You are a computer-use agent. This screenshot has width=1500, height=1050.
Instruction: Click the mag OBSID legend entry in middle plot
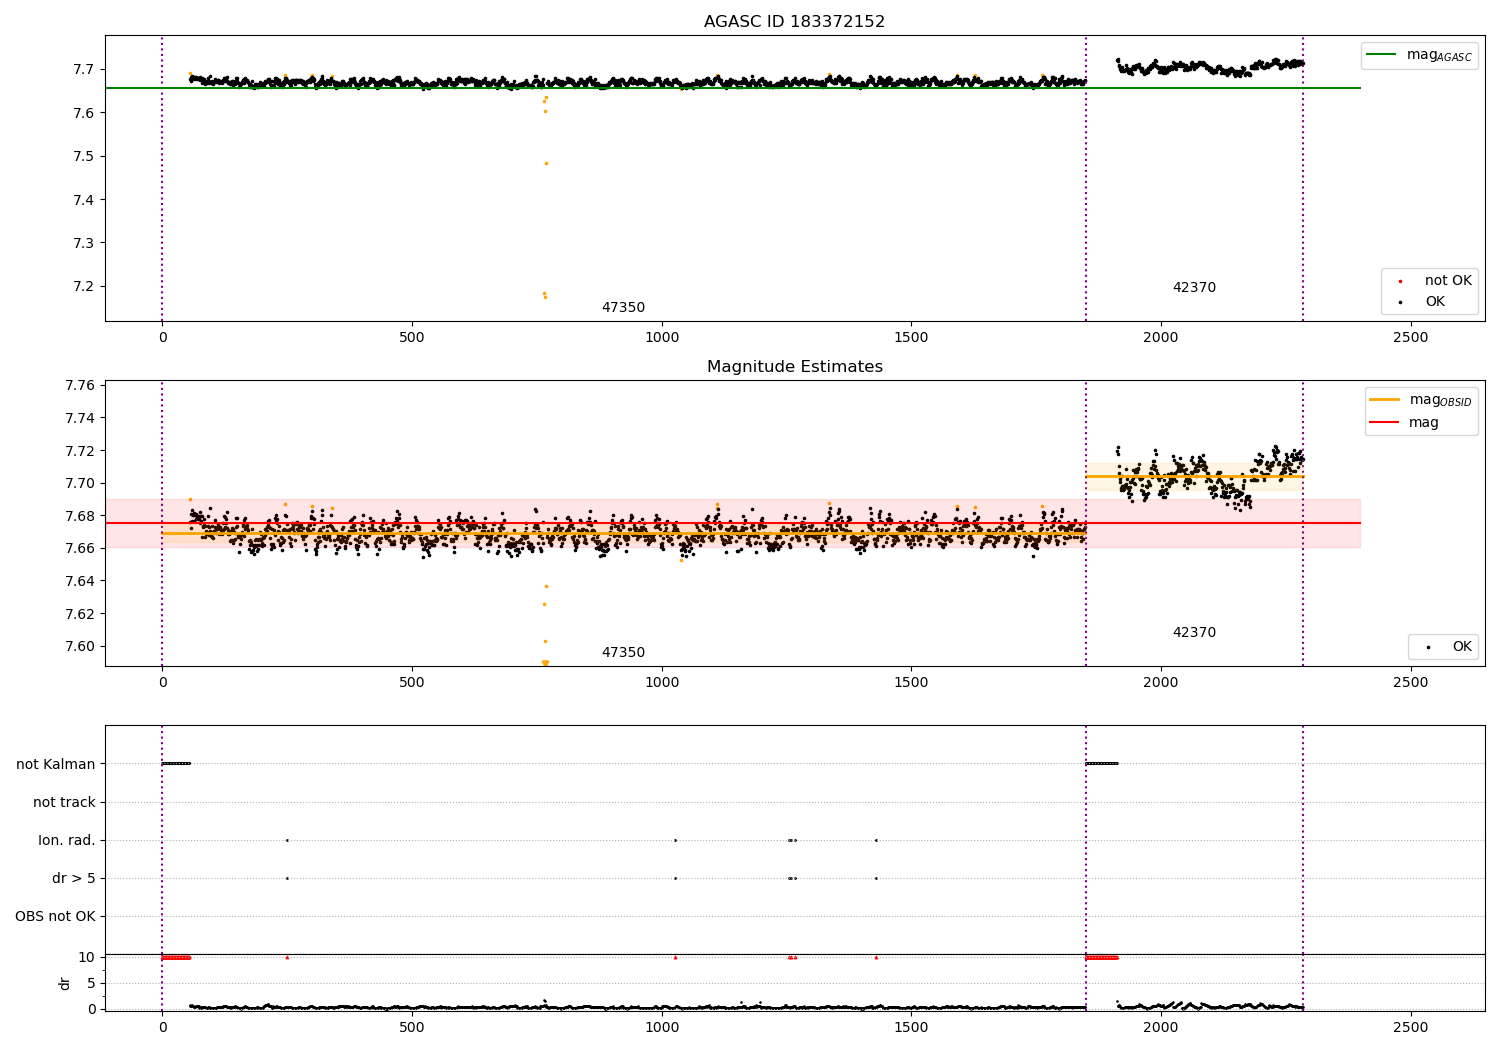click(x=1421, y=400)
